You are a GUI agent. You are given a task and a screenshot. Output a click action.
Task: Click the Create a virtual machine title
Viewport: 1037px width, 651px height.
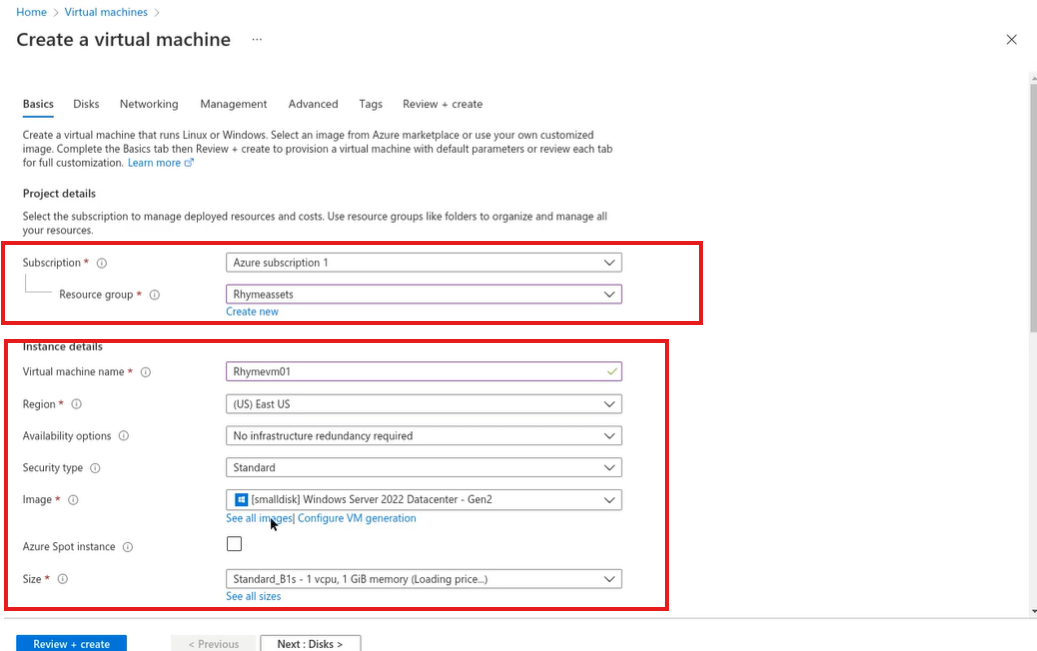[124, 40]
